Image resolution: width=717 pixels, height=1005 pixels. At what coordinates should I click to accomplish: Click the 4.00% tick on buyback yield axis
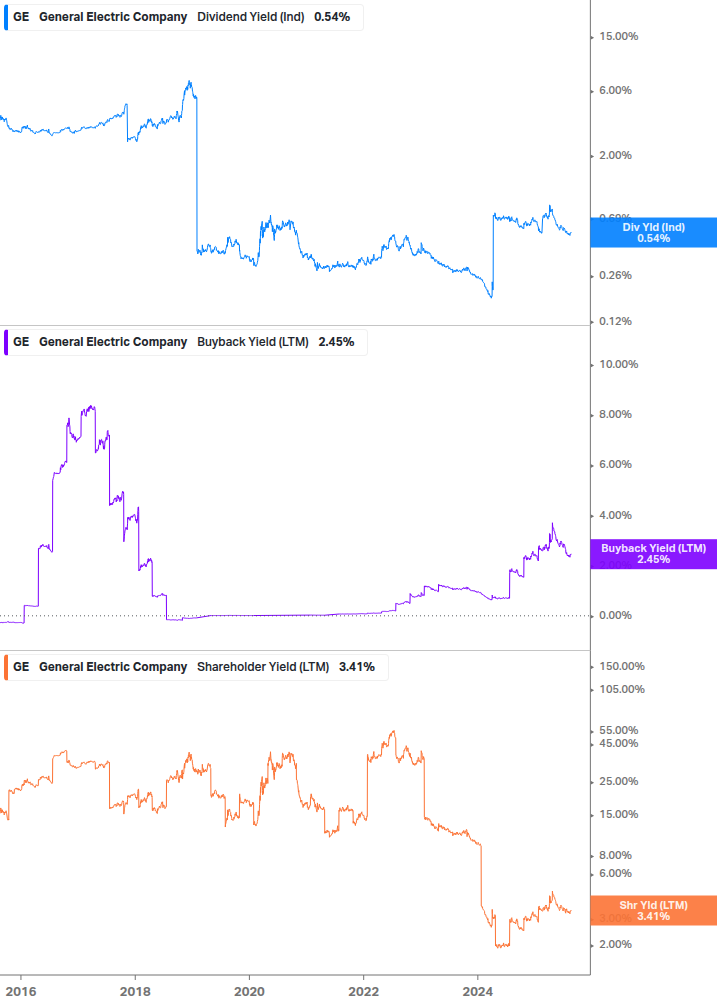(x=615, y=515)
